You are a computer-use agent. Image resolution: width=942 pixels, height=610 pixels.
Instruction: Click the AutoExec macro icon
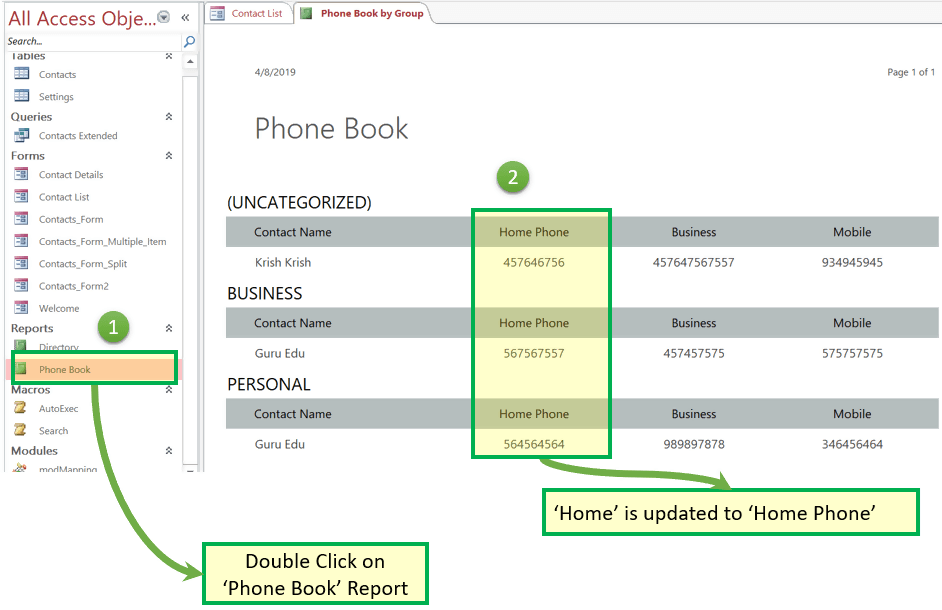coord(21,408)
